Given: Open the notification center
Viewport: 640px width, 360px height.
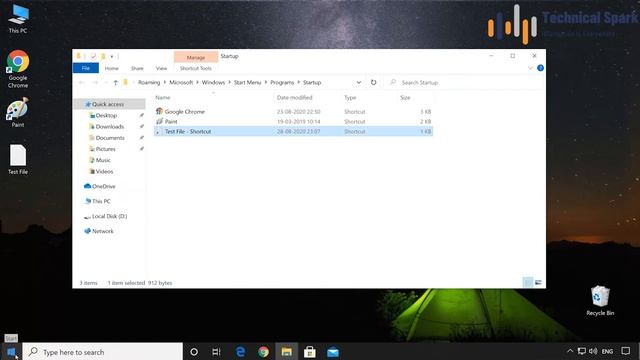Looking at the screenshot, I should click(x=625, y=351).
